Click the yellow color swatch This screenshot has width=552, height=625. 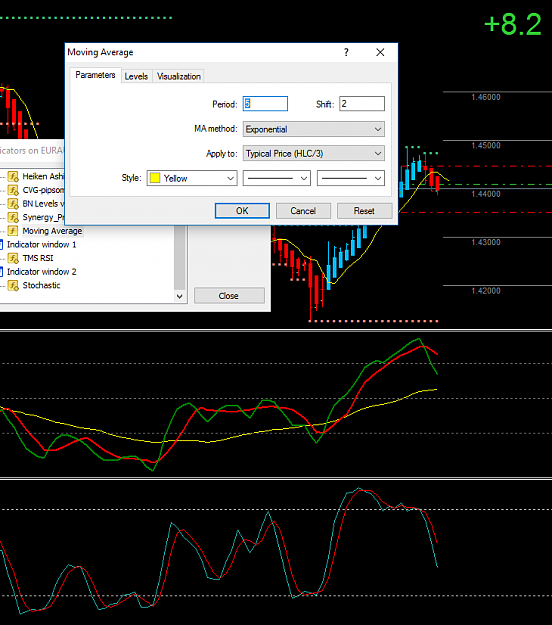tap(155, 178)
